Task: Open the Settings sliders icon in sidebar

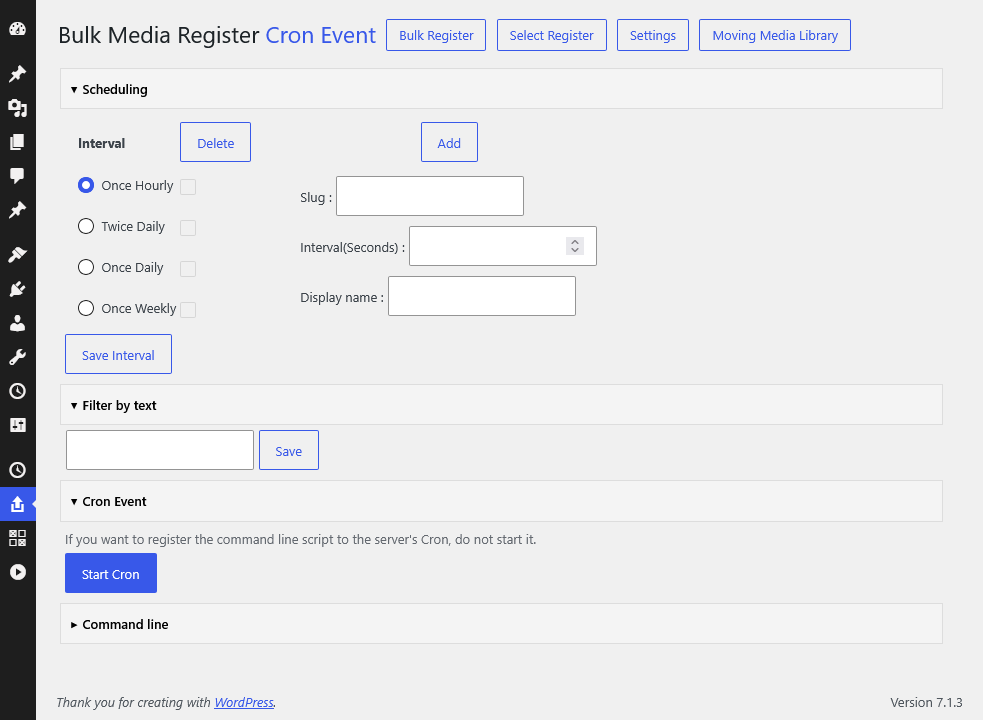Action: pyautogui.click(x=18, y=425)
